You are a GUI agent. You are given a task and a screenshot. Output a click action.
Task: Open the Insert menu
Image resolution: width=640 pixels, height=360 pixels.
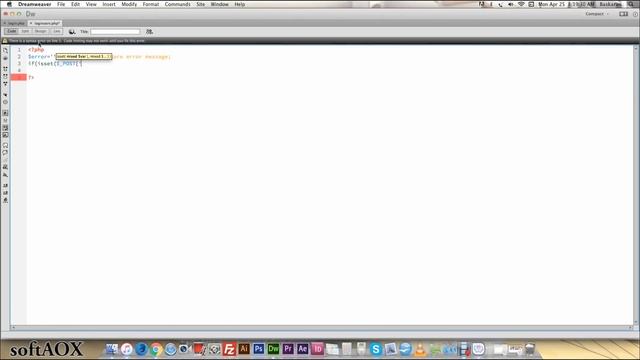point(109,4)
